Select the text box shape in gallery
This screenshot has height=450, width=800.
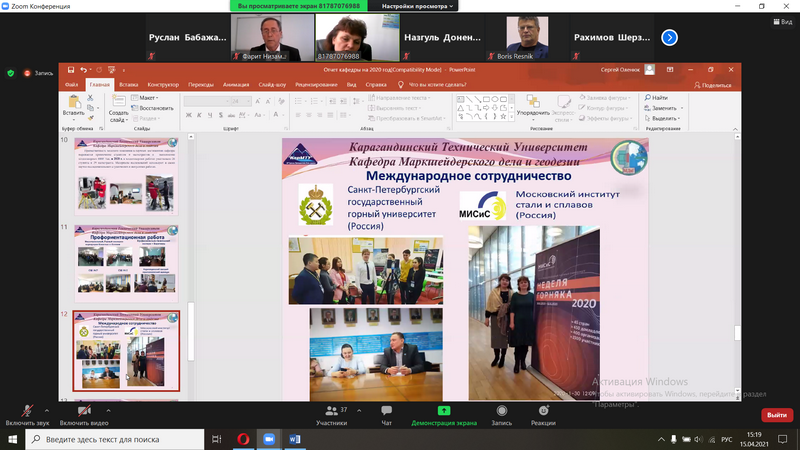pyautogui.click(x=460, y=99)
